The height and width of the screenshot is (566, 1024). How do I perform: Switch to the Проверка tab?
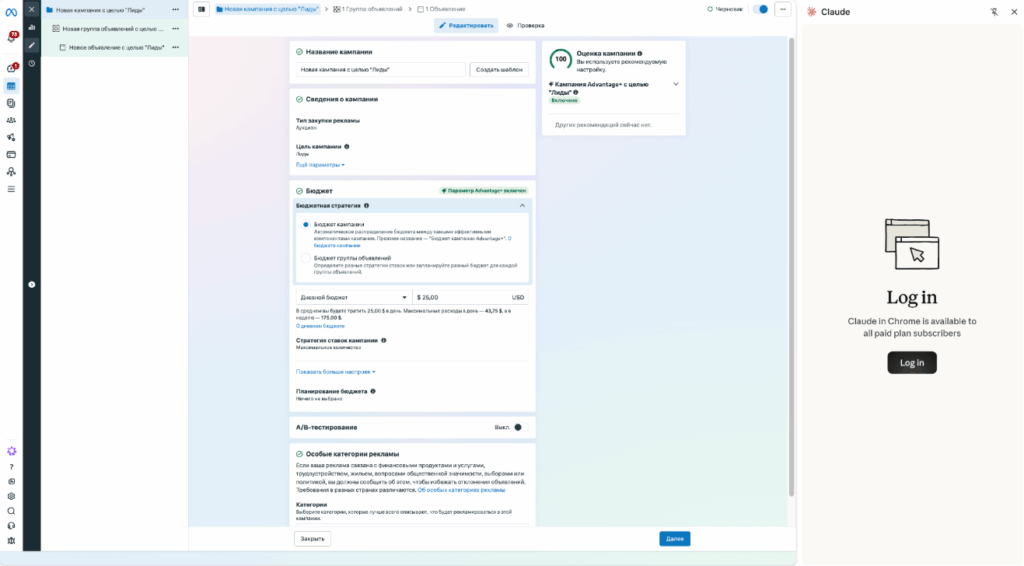(x=526, y=25)
